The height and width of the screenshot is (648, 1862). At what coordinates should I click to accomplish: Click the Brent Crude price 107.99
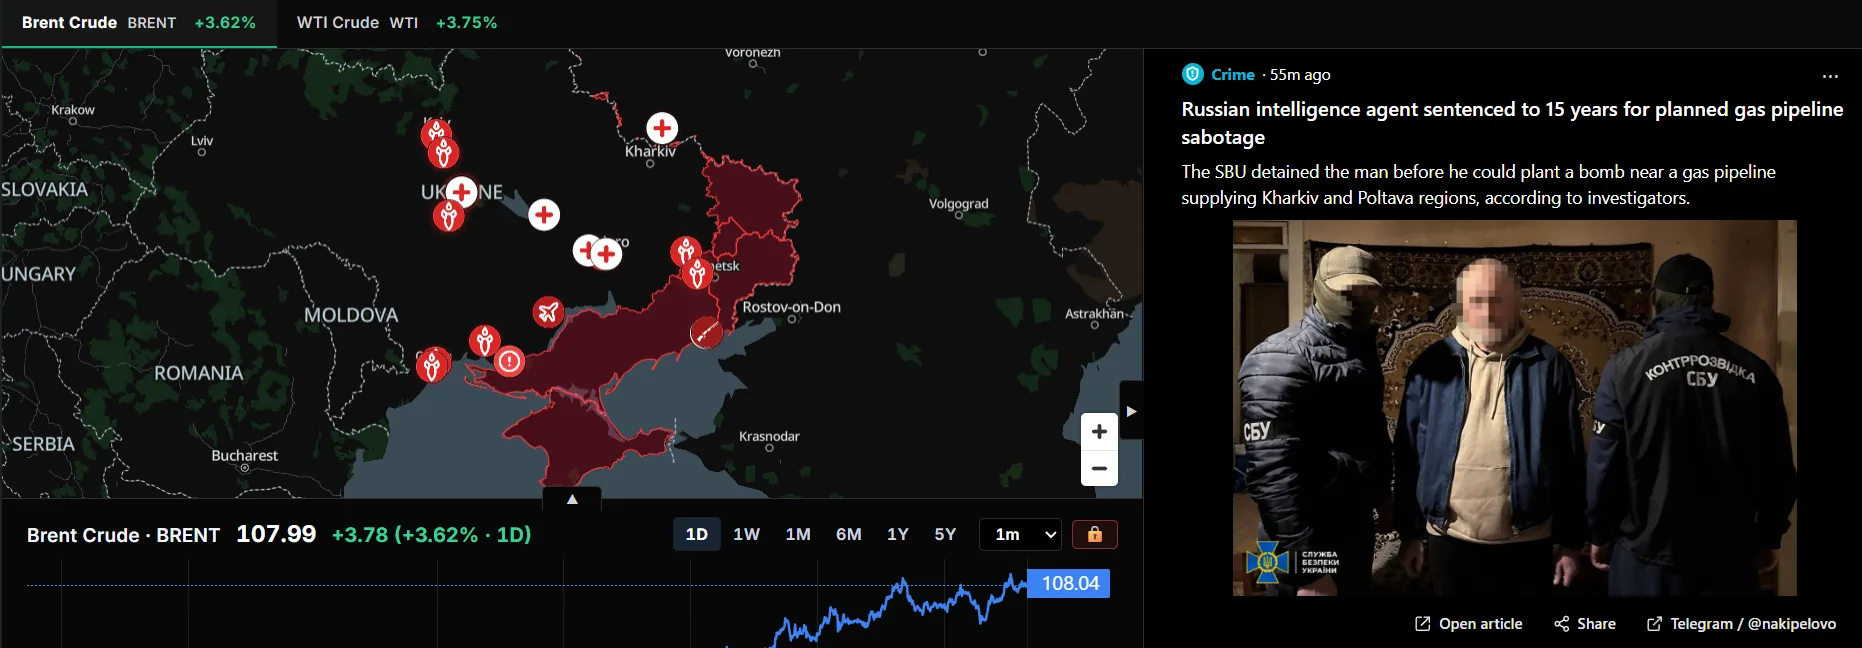click(x=276, y=534)
